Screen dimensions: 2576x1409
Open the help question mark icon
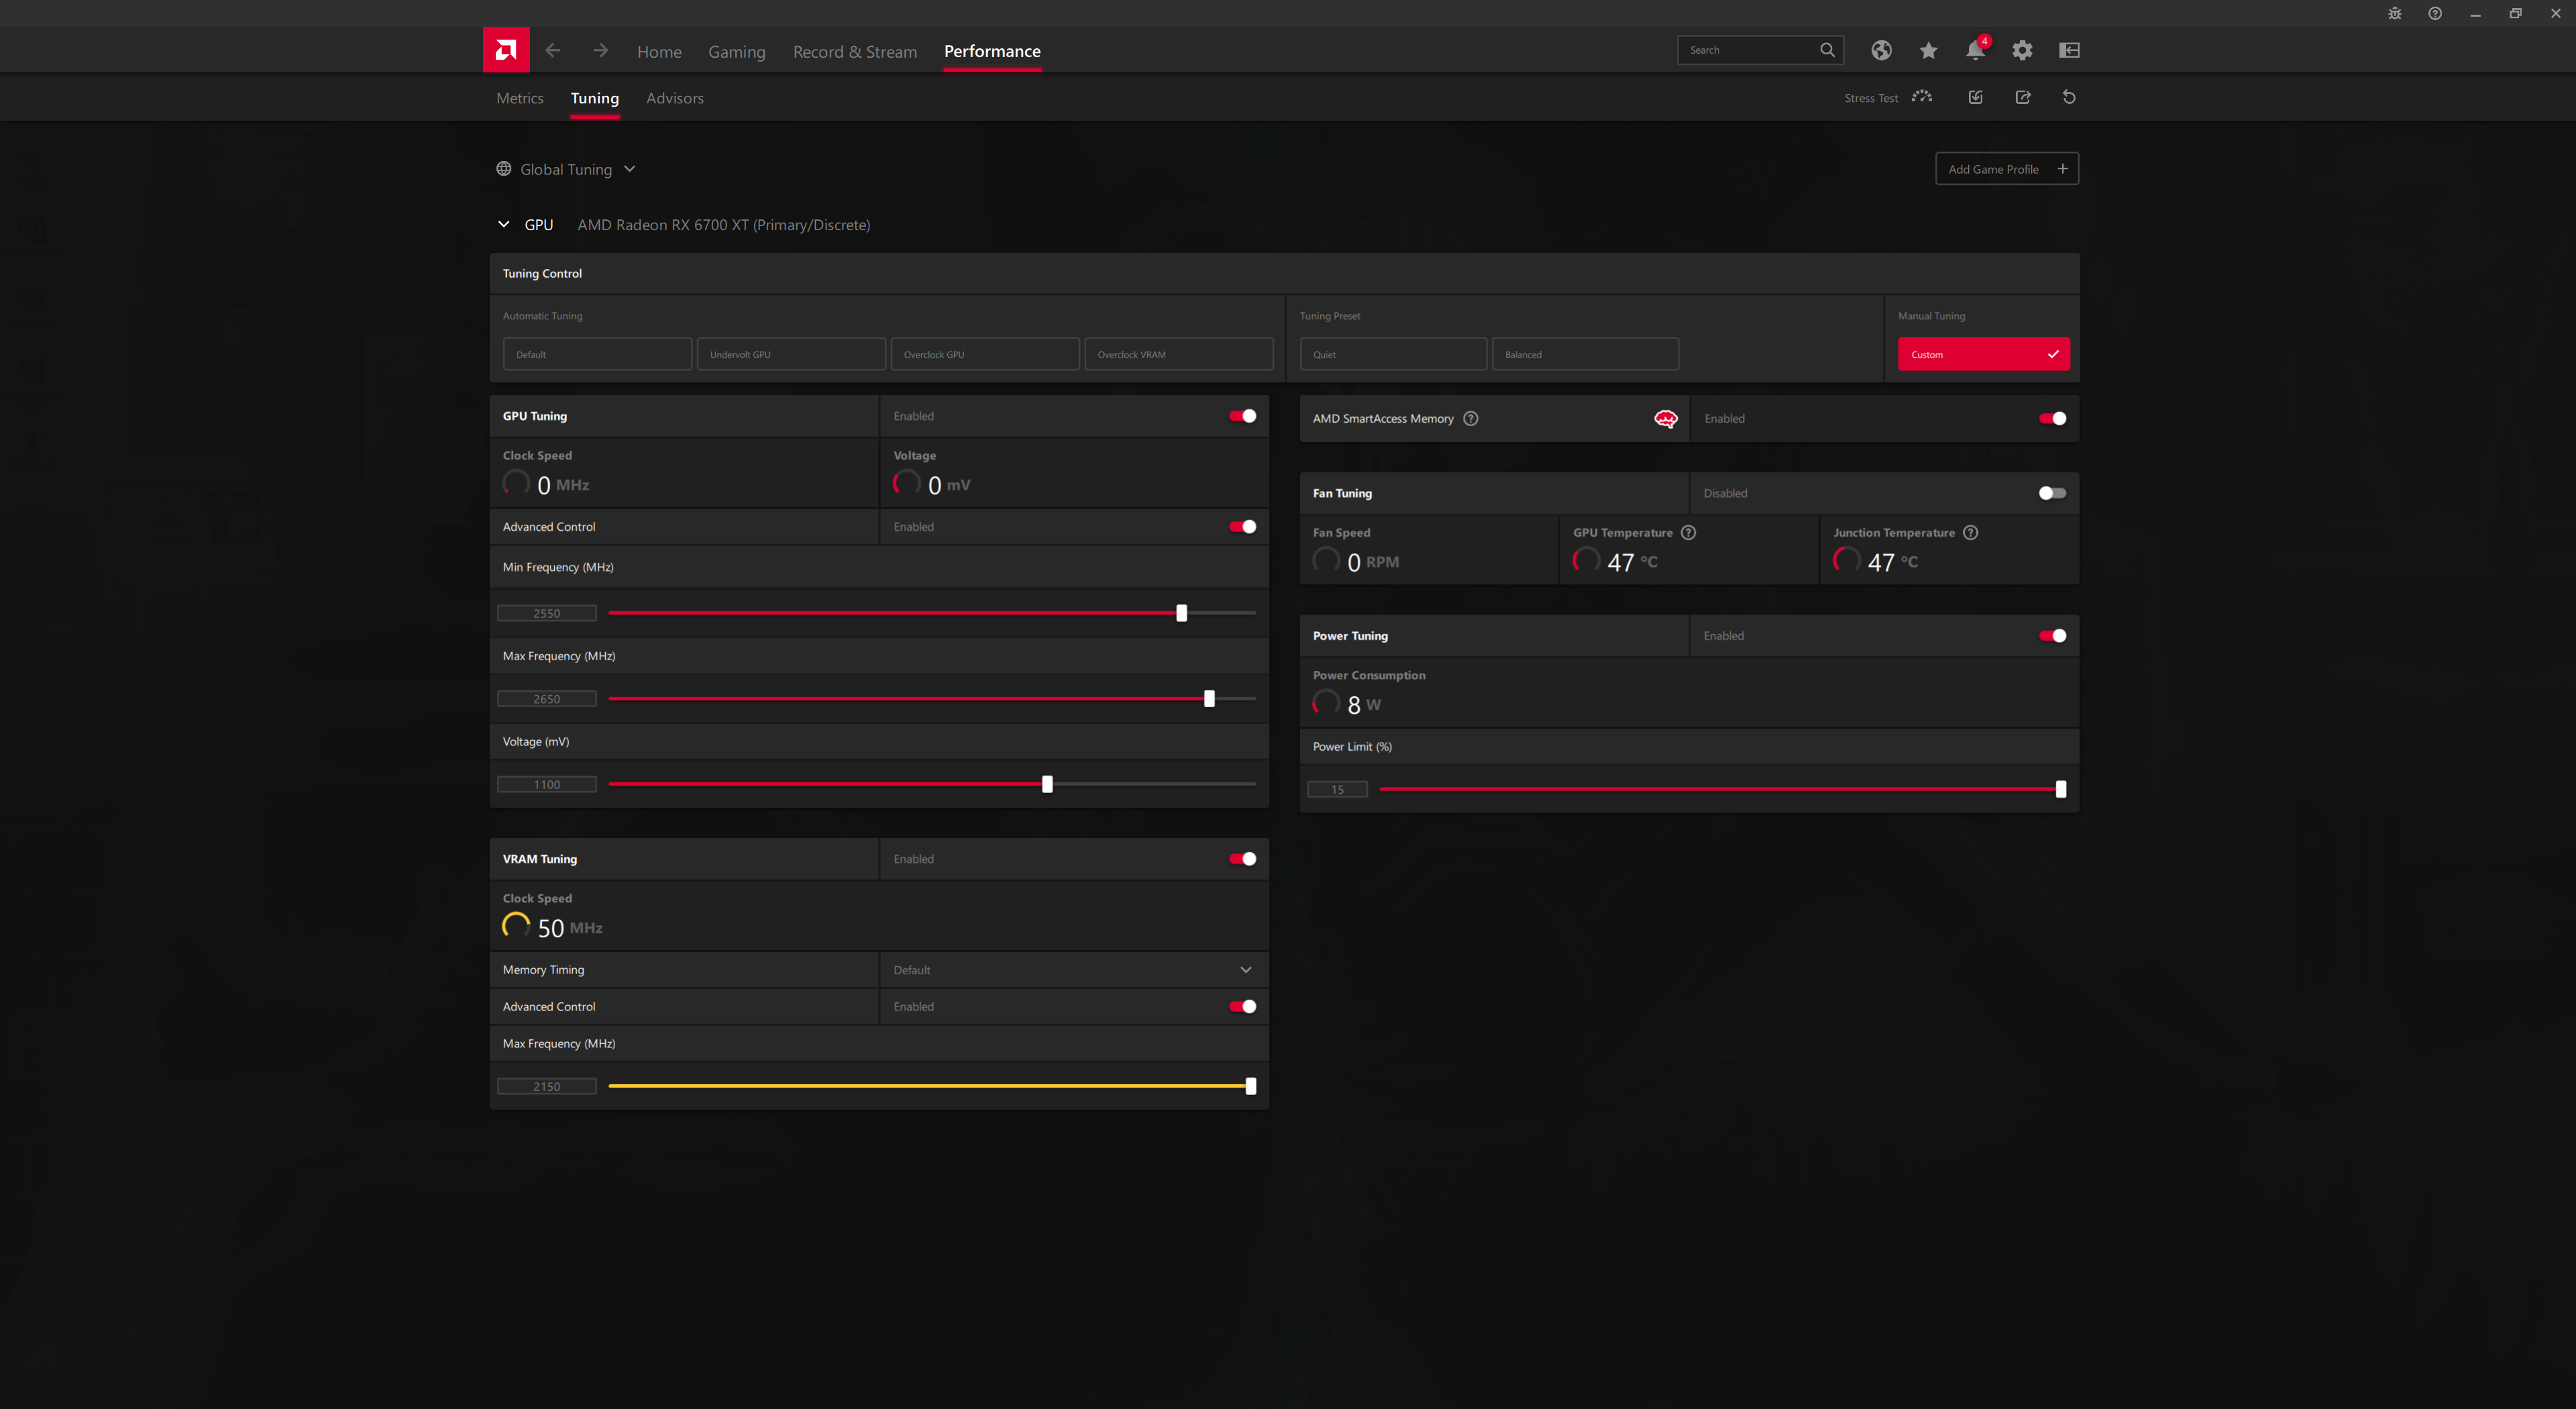tap(2435, 13)
